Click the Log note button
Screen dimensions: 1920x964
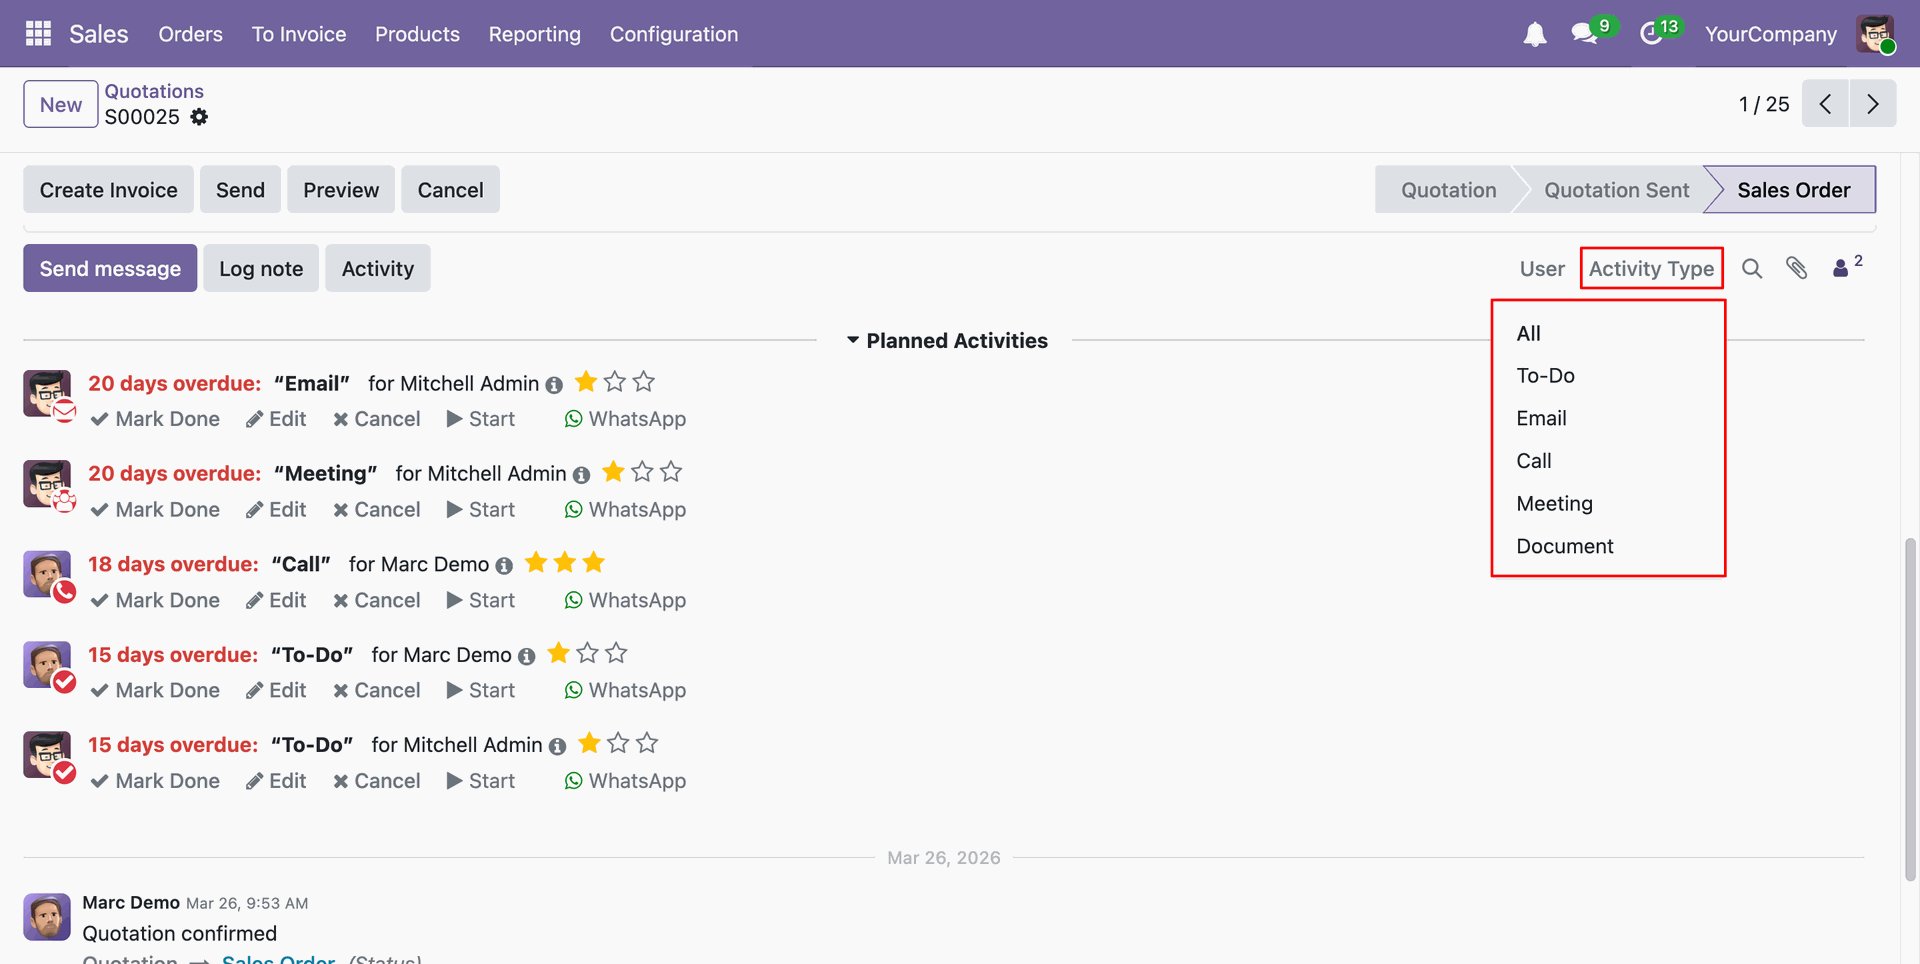tap(261, 269)
